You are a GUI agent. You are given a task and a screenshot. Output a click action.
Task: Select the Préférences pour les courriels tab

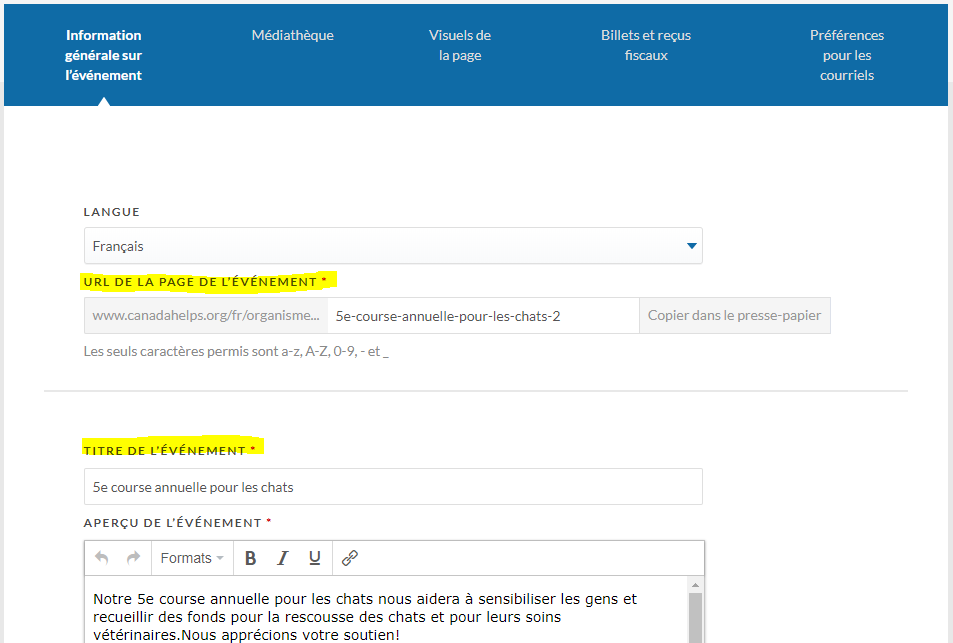click(847, 55)
